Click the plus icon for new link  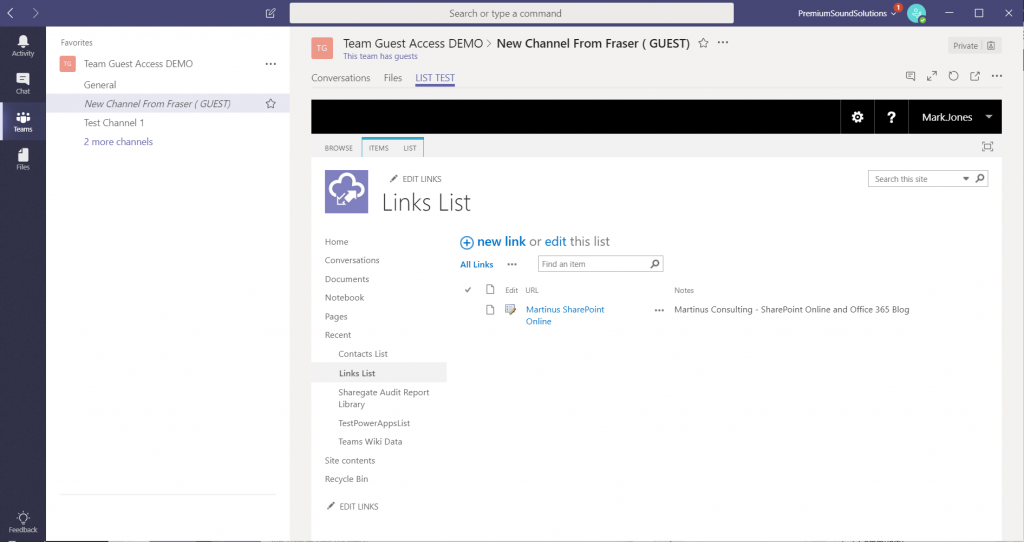pos(466,243)
